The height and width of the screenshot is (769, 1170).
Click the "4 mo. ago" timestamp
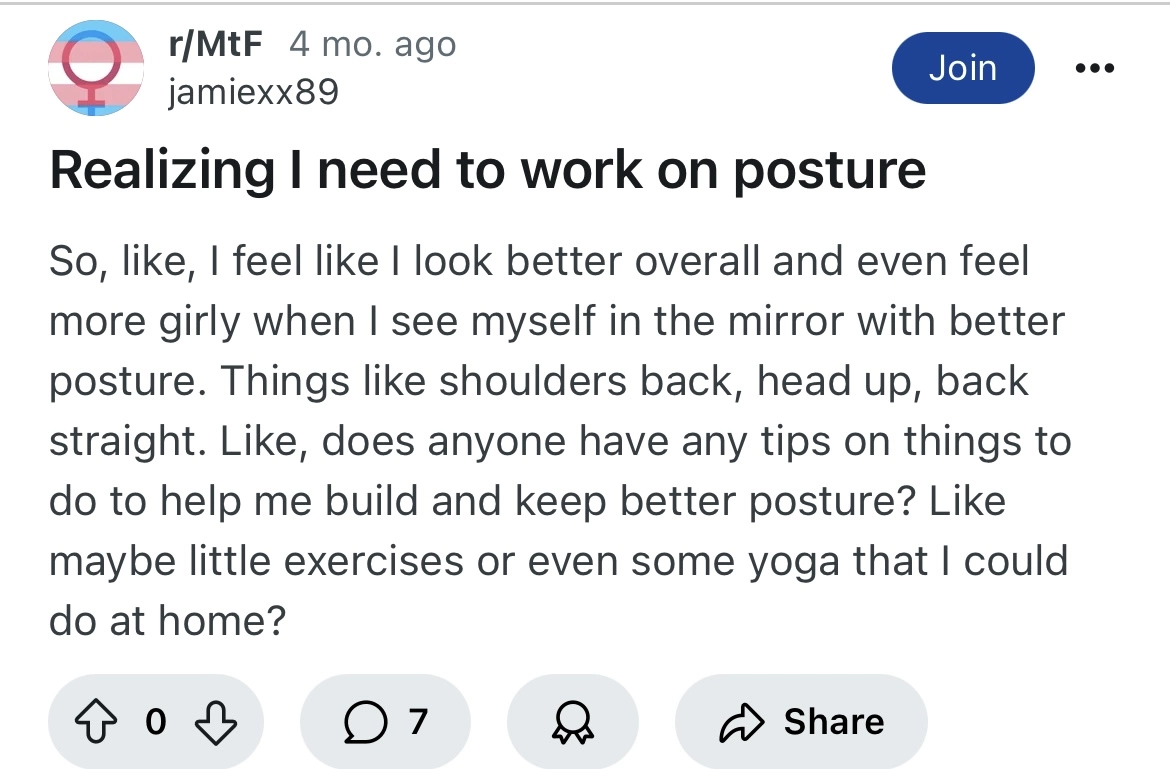(372, 45)
